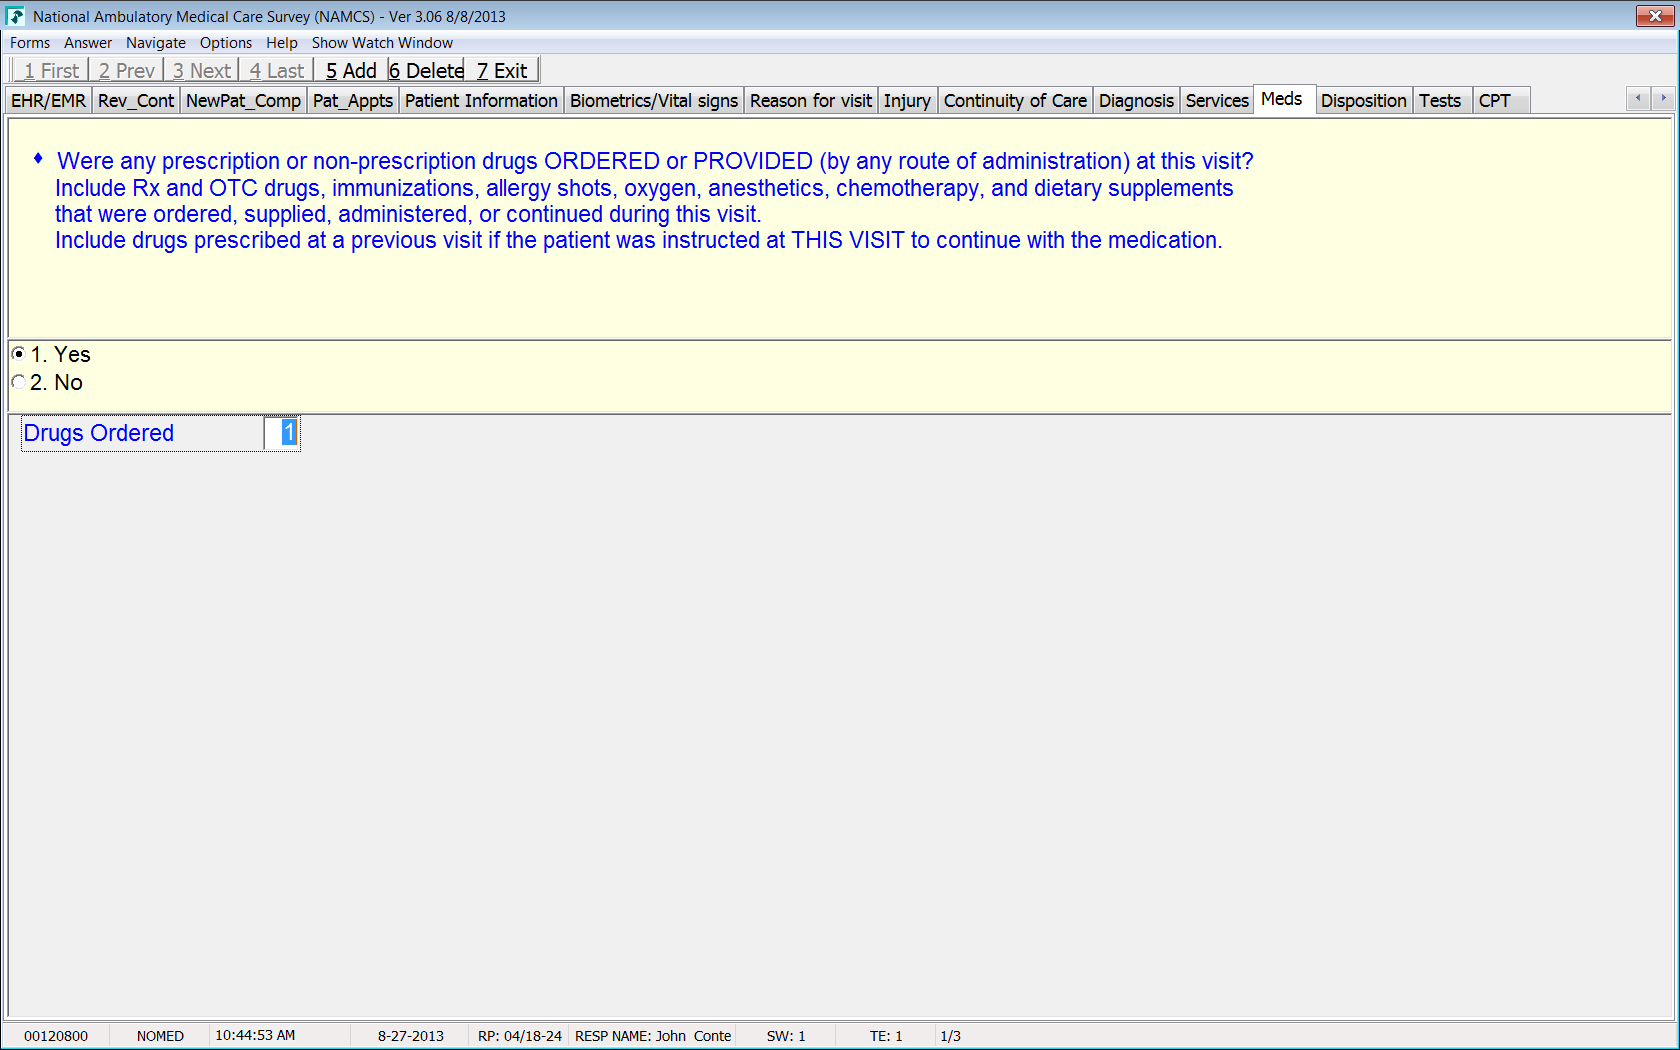
Task: Open the Disposition tab
Action: click(x=1363, y=101)
